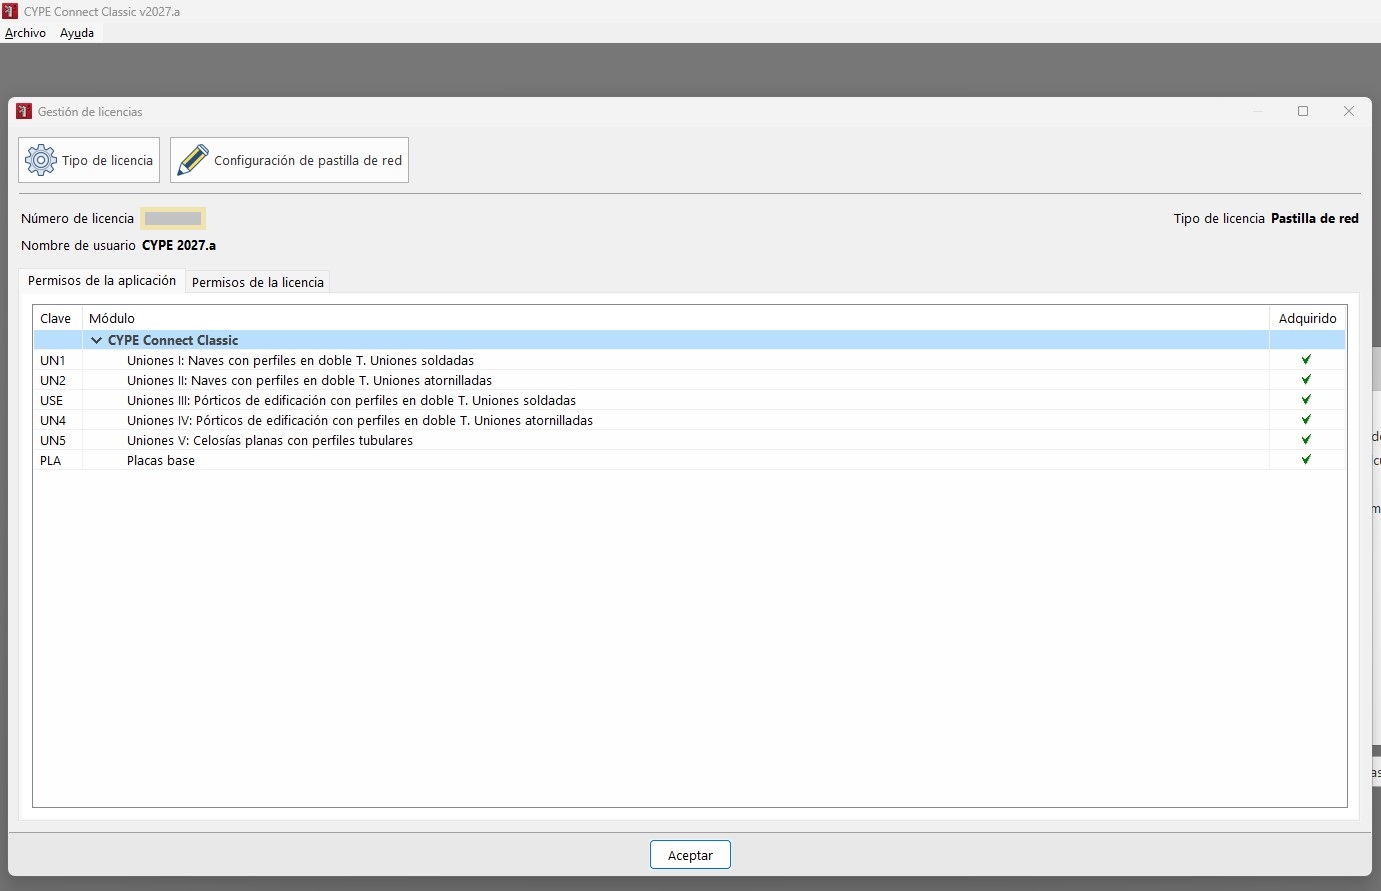Click the acquired checkmark for USE
Viewport: 1381px width, 891px height.
[x=1306, y=399]
